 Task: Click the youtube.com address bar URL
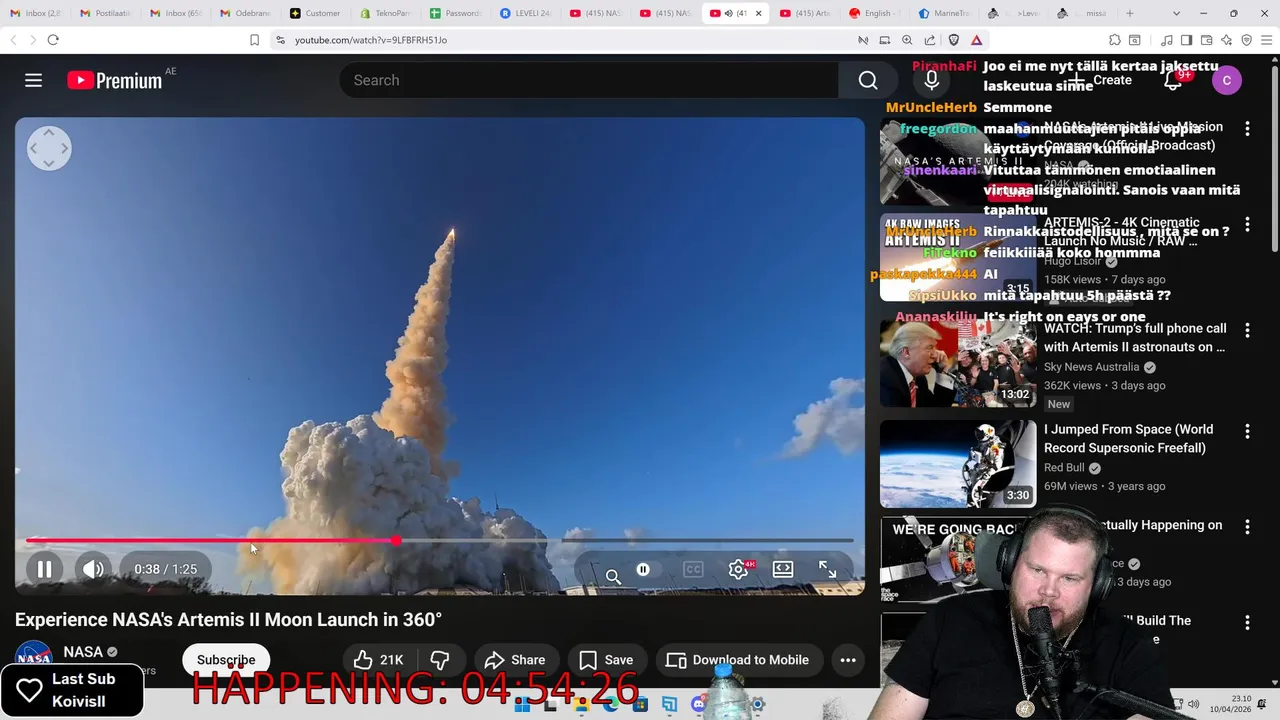[x=371, y=40]
